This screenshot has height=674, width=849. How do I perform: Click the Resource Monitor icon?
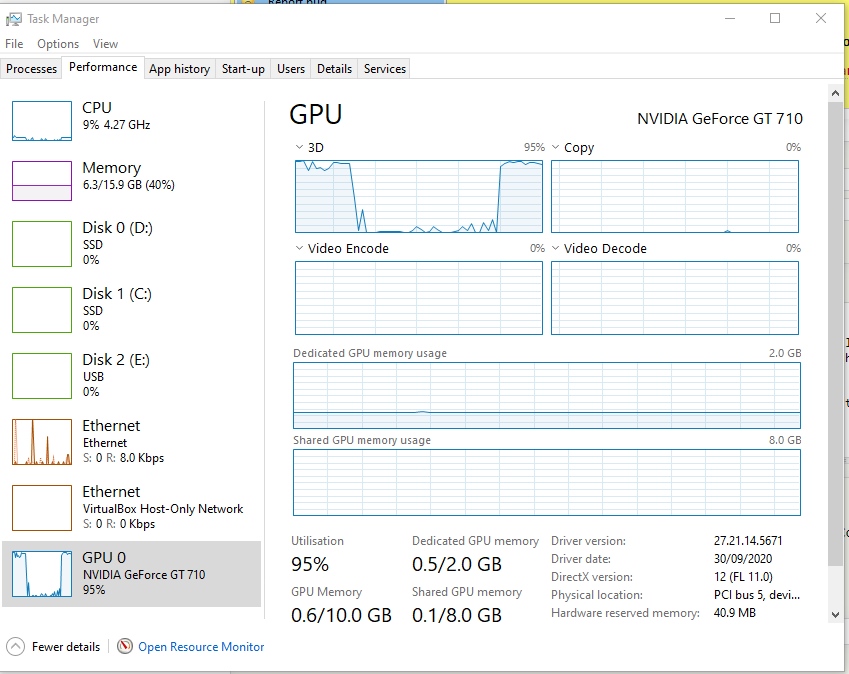pos(125,646)
